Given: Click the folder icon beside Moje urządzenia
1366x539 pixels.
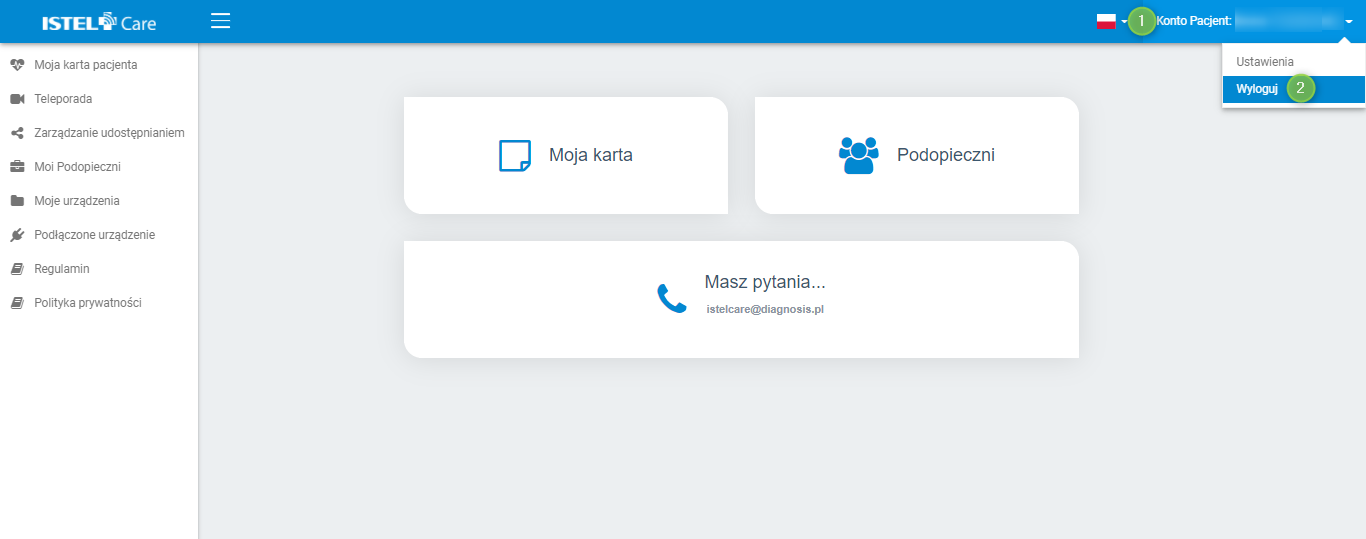Looking at the screenshot, I should tap(16, 201).
